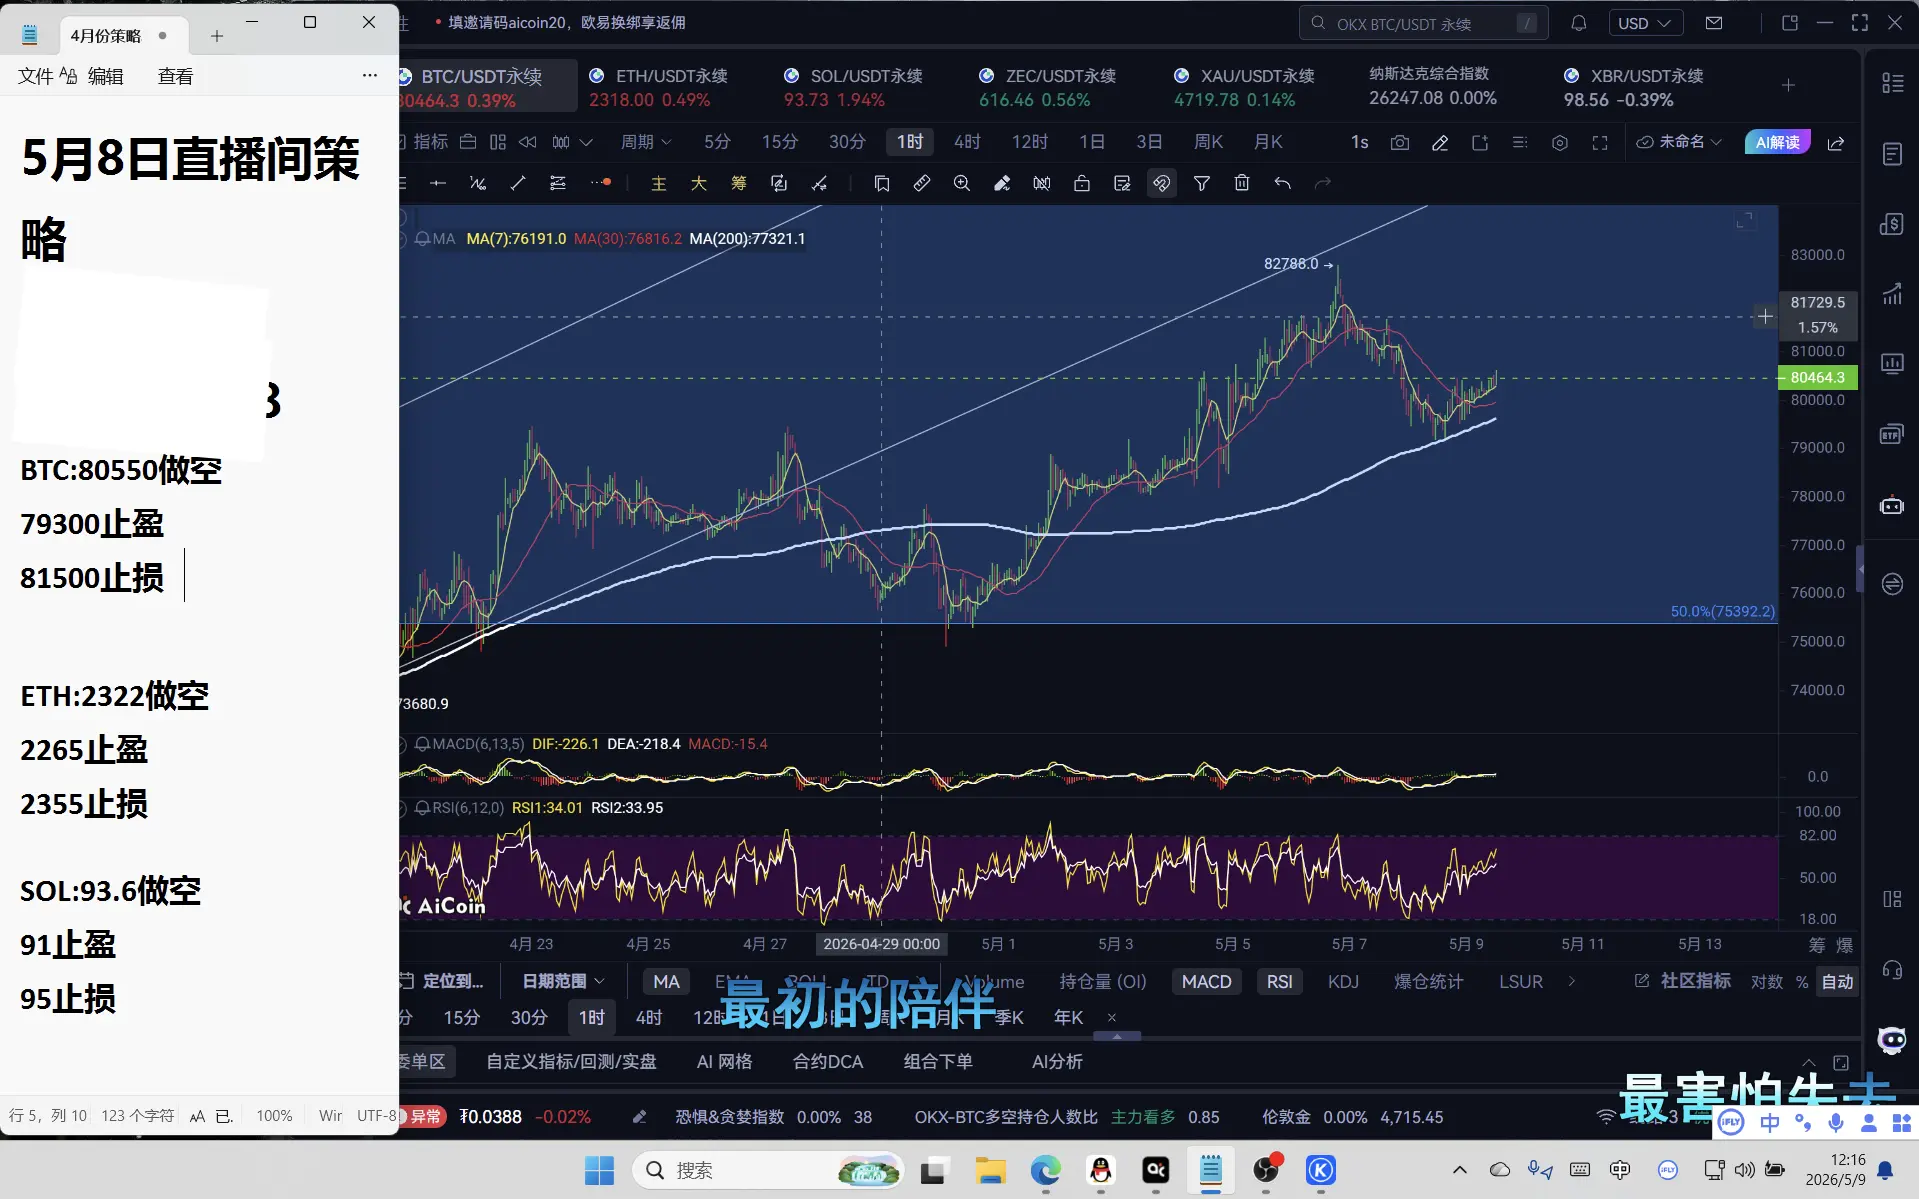Open the 编辑 menu in Notepad

click(105, 76)
